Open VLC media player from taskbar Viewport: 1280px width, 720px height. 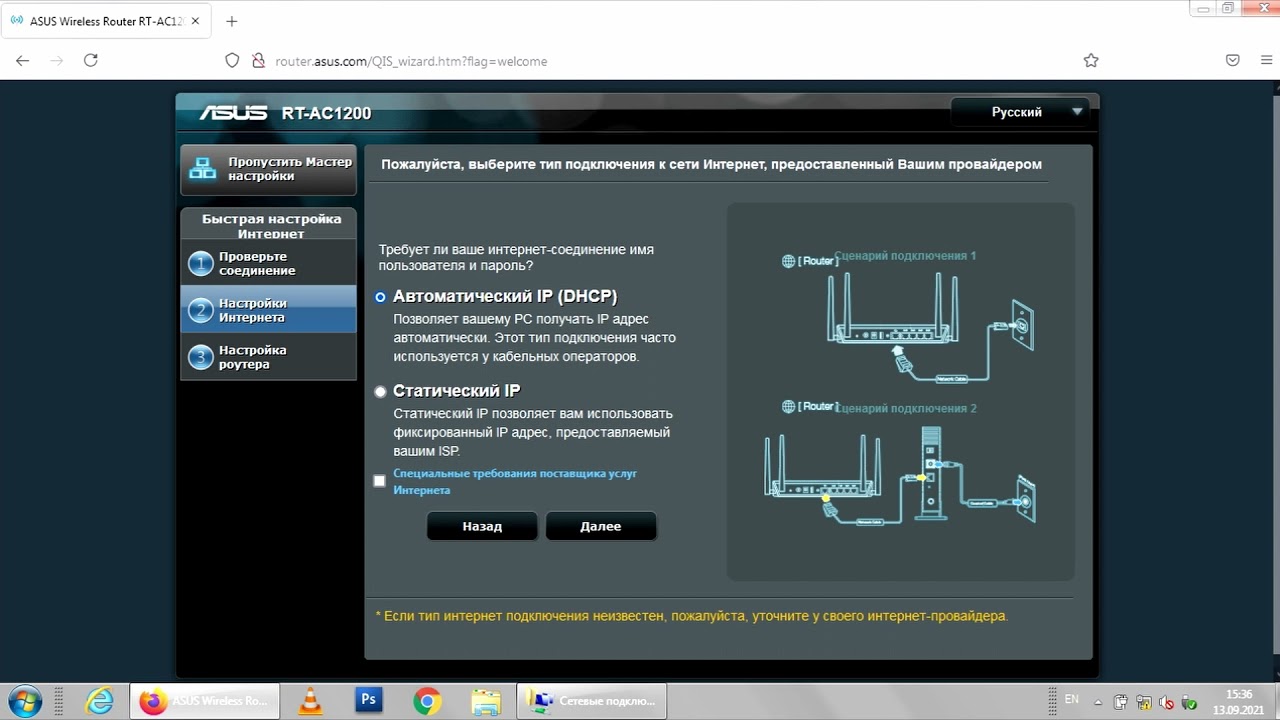312,701
